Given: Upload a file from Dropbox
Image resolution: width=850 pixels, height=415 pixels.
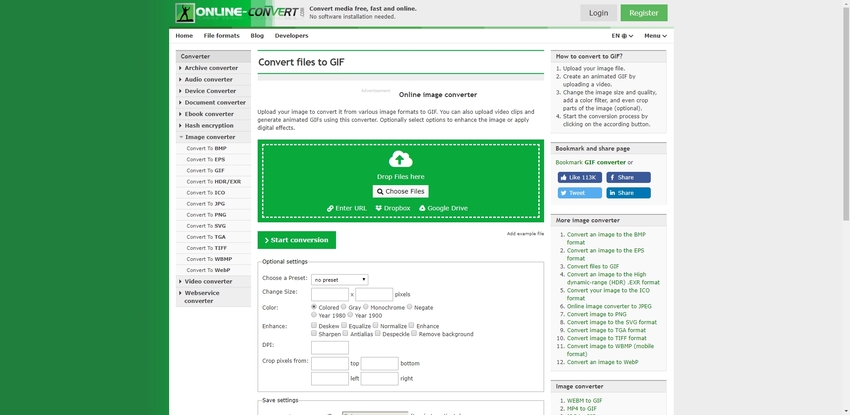Looking at the screenshot, I should tap(393, 208).
